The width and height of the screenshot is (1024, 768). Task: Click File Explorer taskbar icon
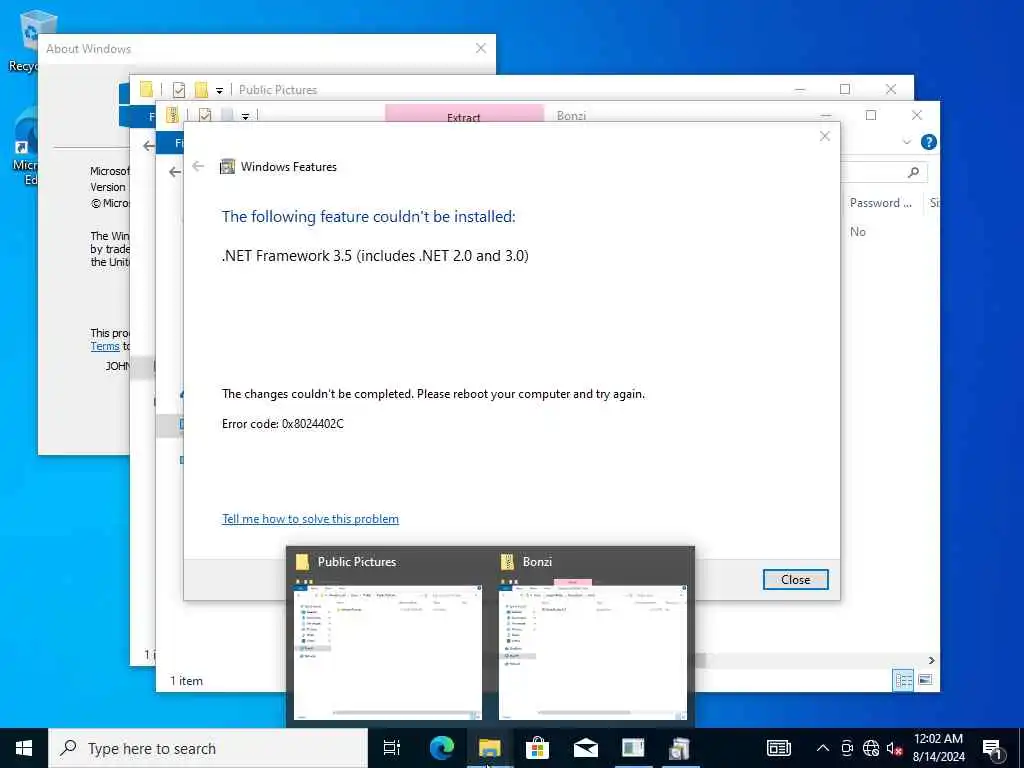(x=489, y=748)
